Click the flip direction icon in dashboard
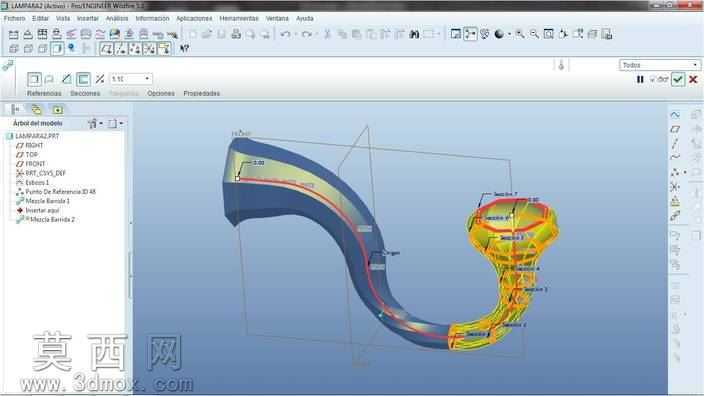Image resolution: width=704 pixels, height=396 pixels. pos(100,79)
